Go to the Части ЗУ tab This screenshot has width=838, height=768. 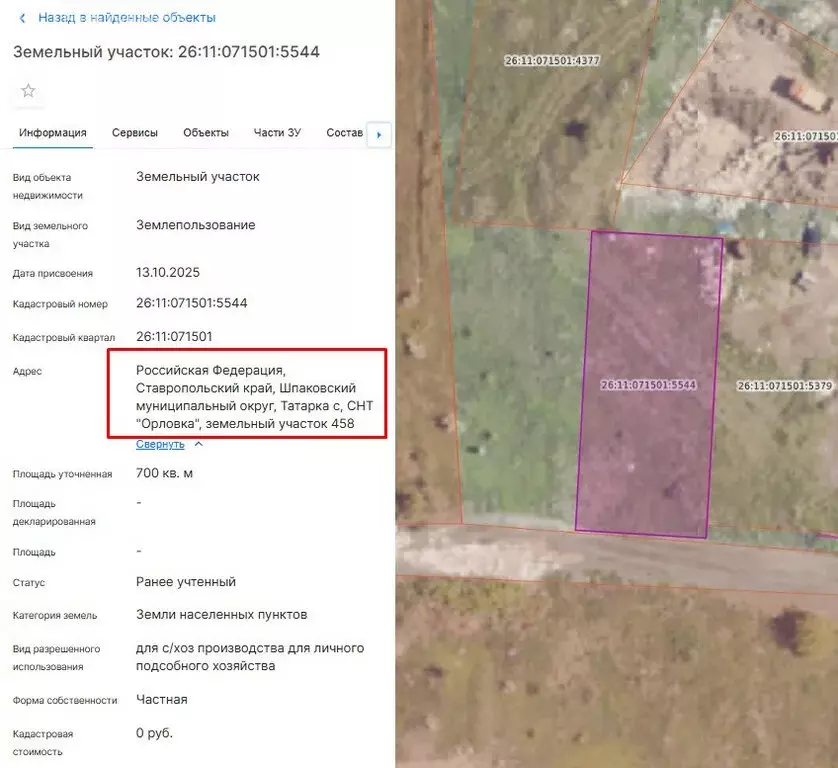pyautogui.click(x=277, y=133)
